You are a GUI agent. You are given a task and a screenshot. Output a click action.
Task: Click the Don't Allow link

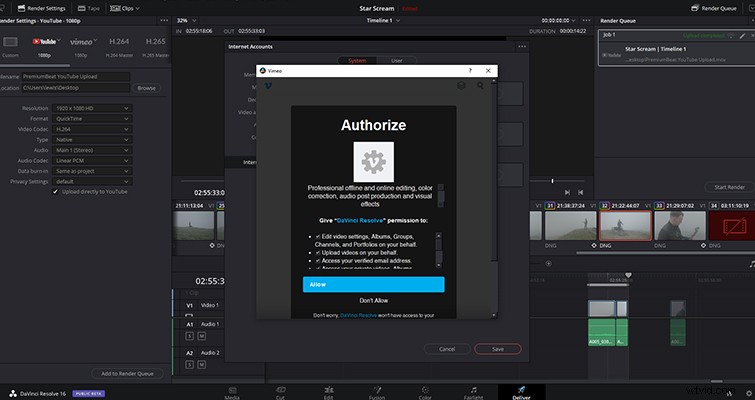click(x=374, y=300)
